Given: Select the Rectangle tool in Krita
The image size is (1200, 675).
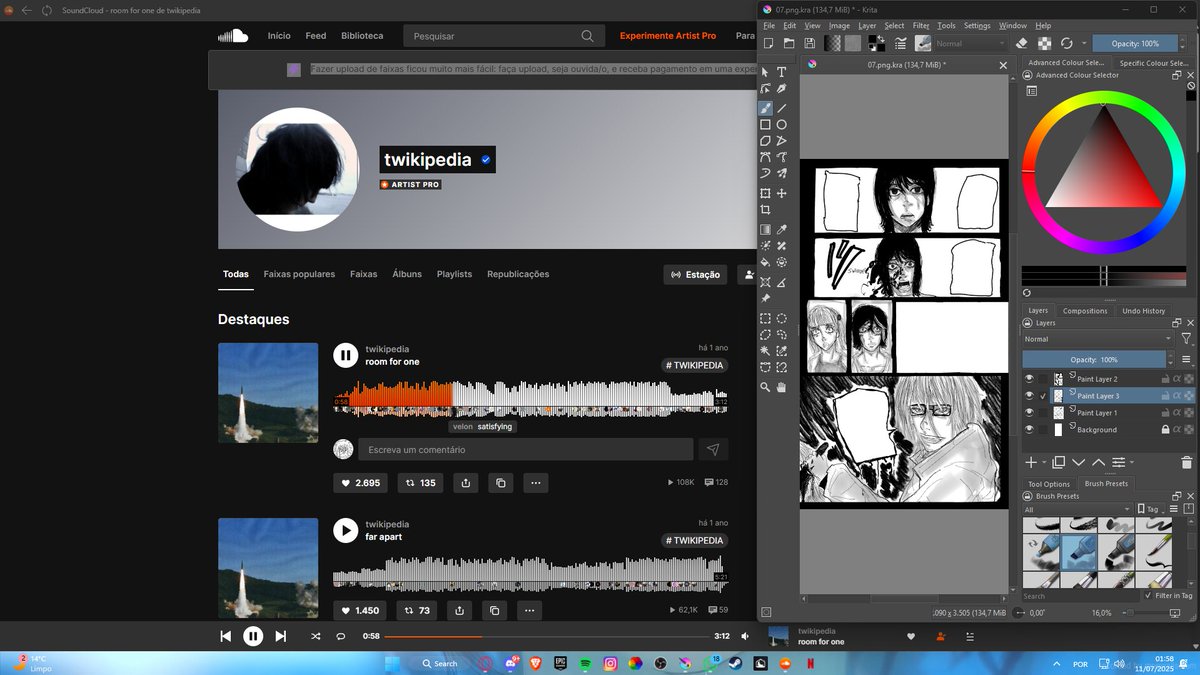Looking at the screenshot, I should 765,125.
